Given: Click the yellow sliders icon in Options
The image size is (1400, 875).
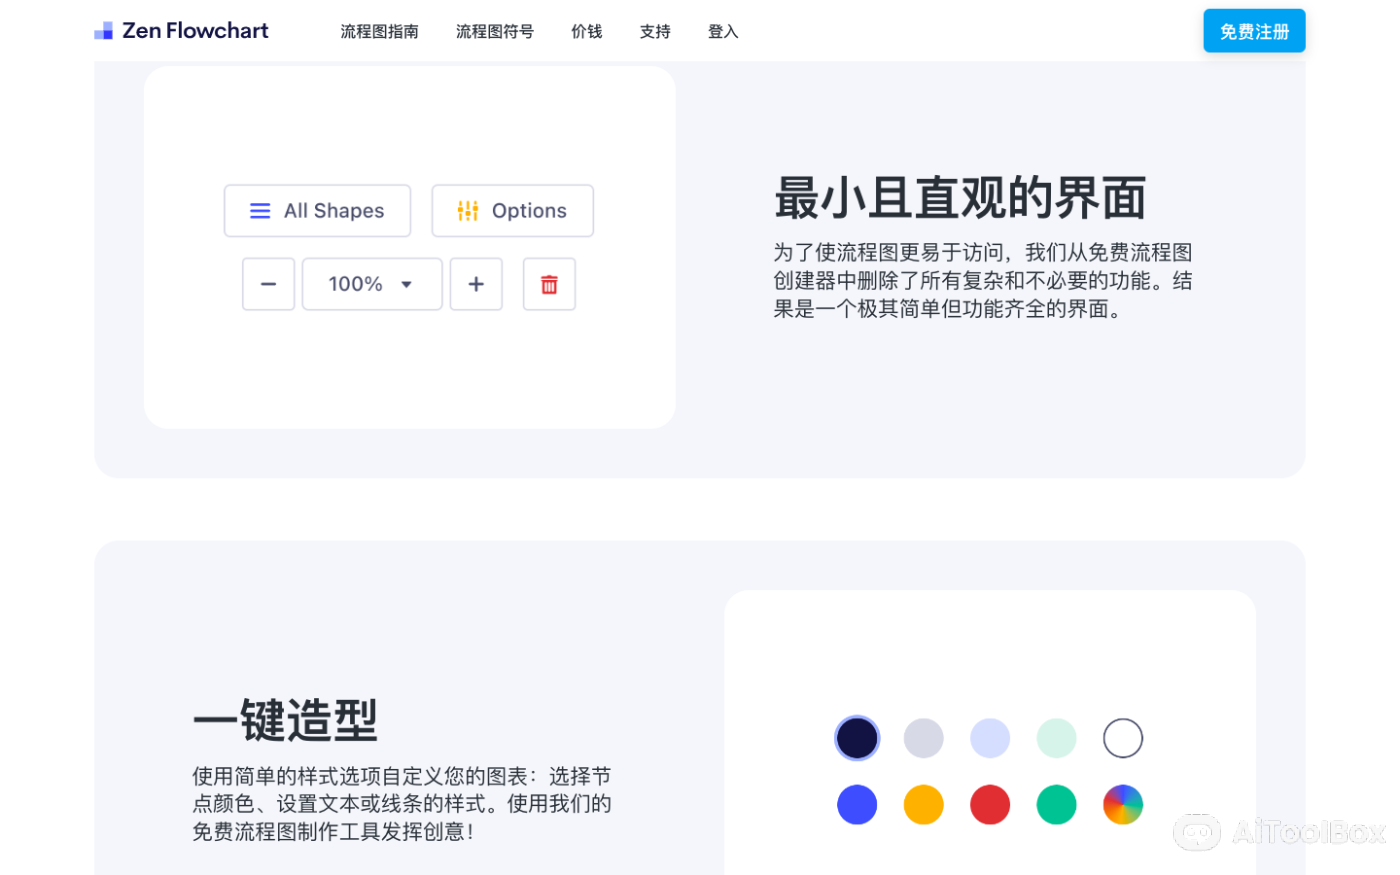Looking at the screenshot, I should tap(468, 211).
